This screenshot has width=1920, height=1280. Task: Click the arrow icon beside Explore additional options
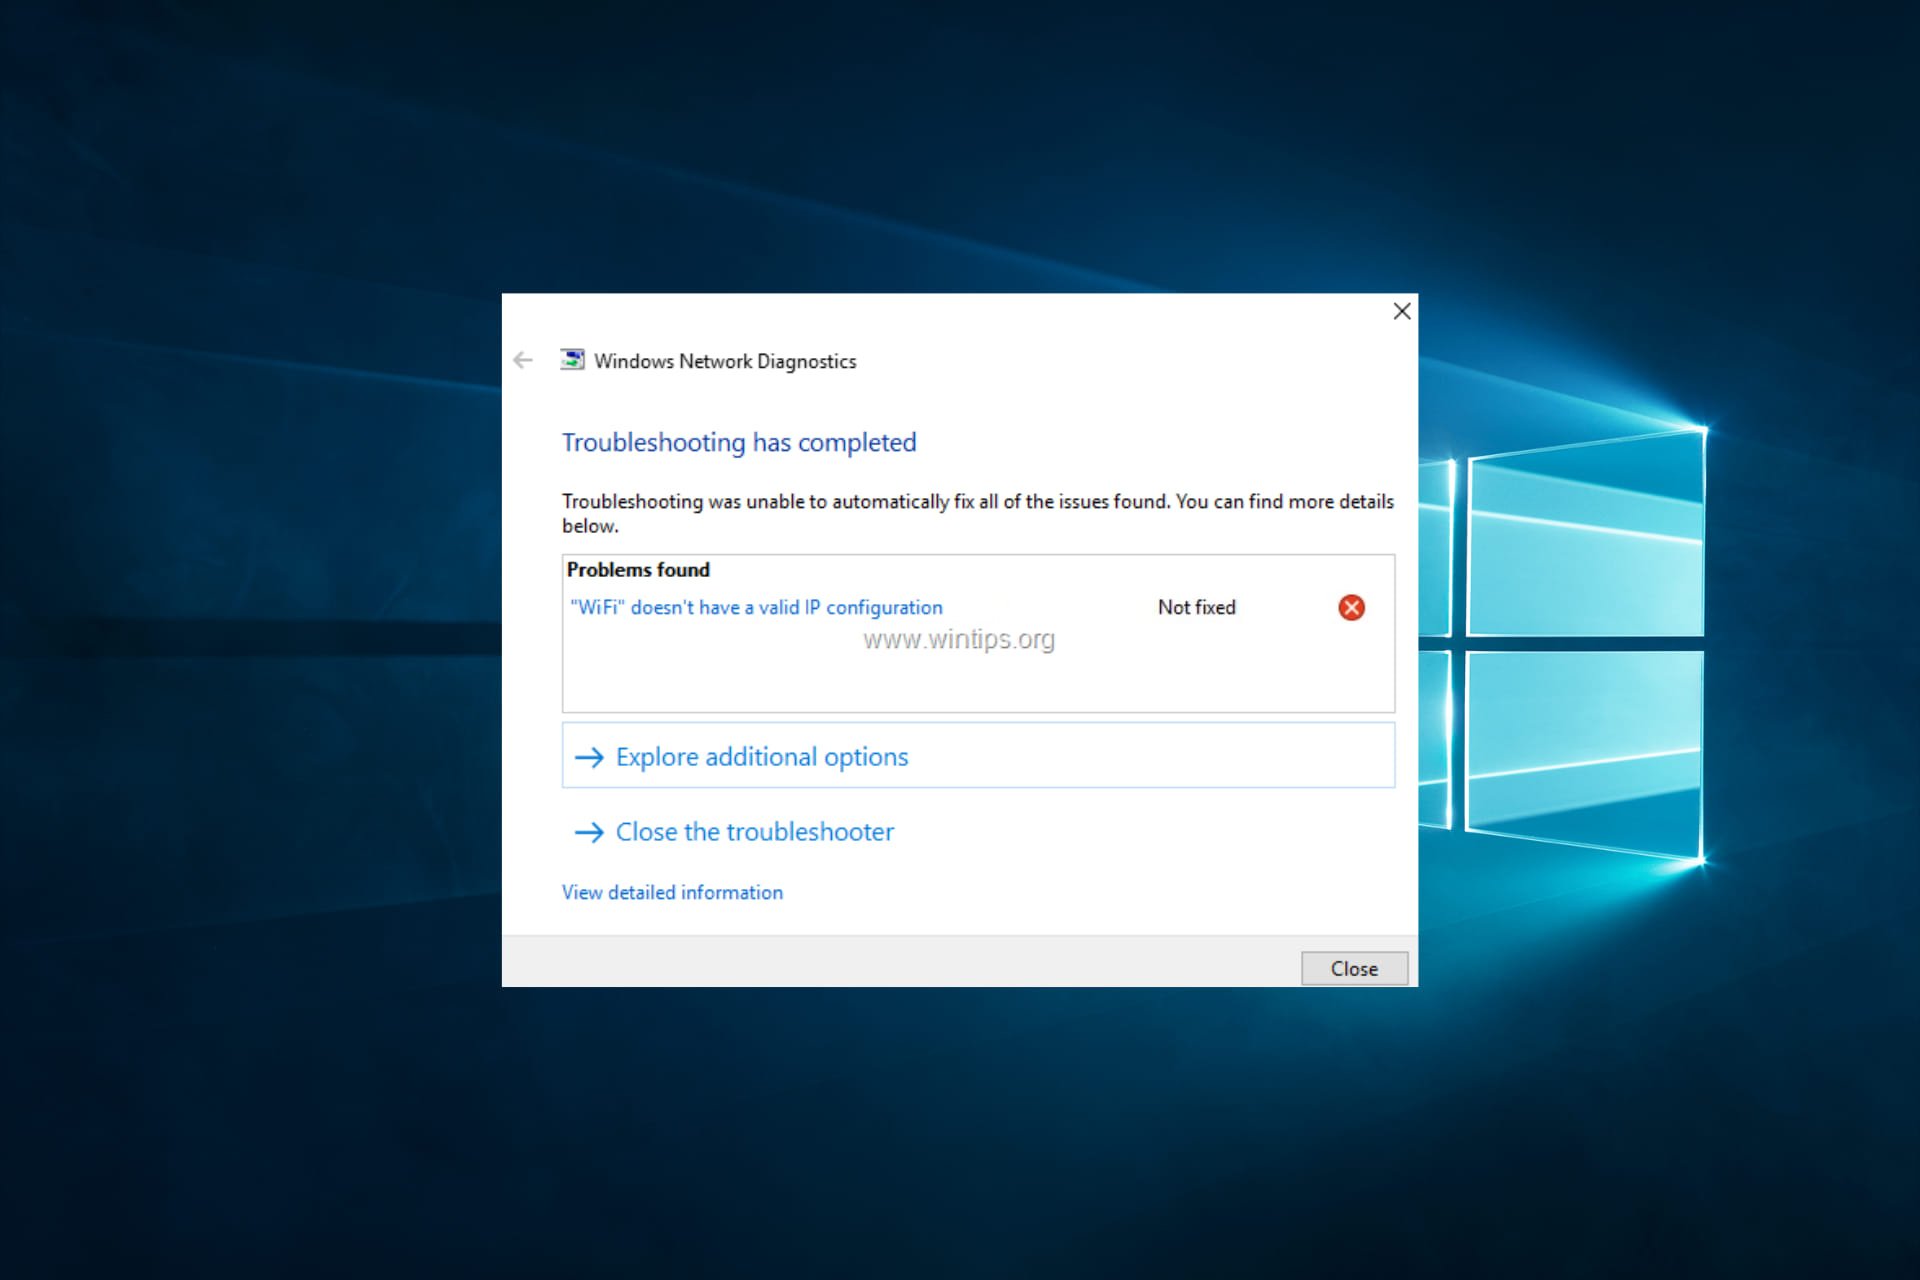[590, 757]
